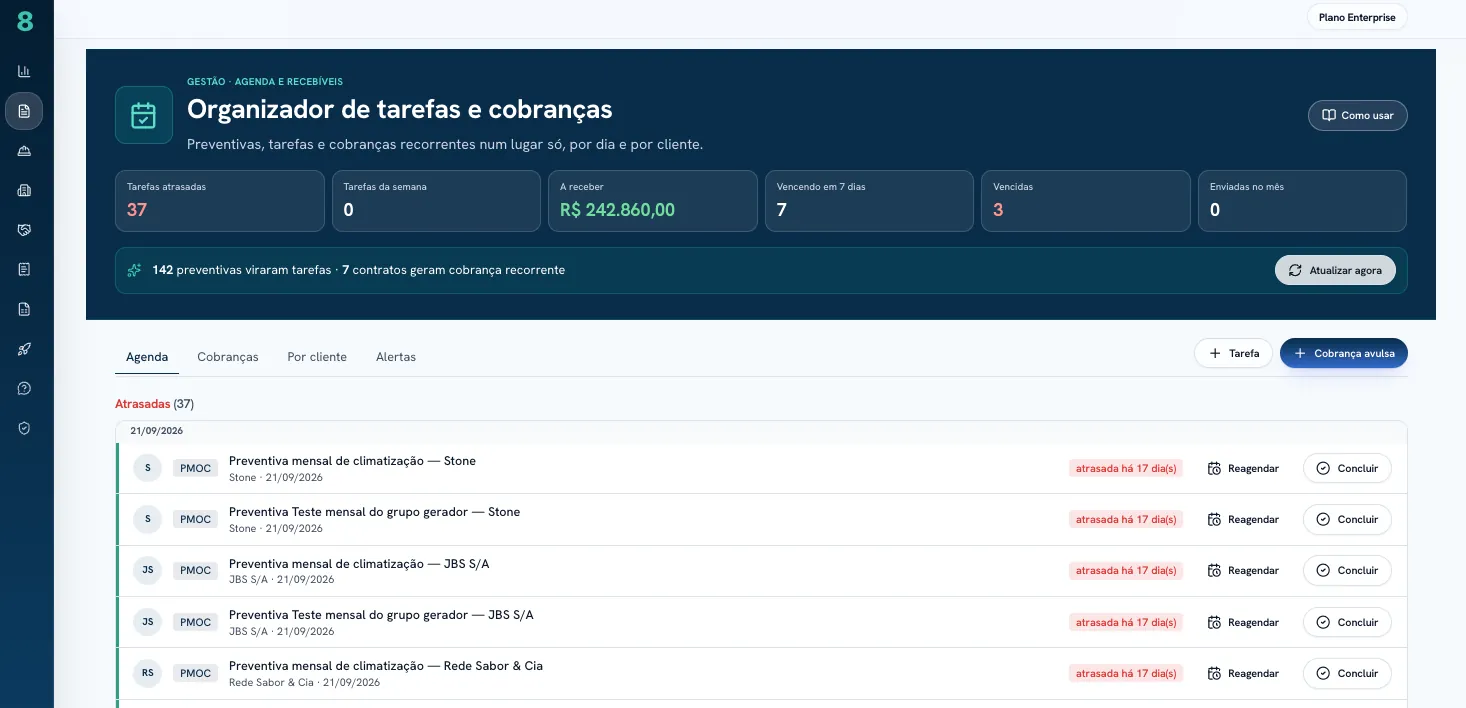Open the hard hat sidebar icon
Image resolution: width=1466 pixels, height=708 pixels.
[x=24, y=151]
